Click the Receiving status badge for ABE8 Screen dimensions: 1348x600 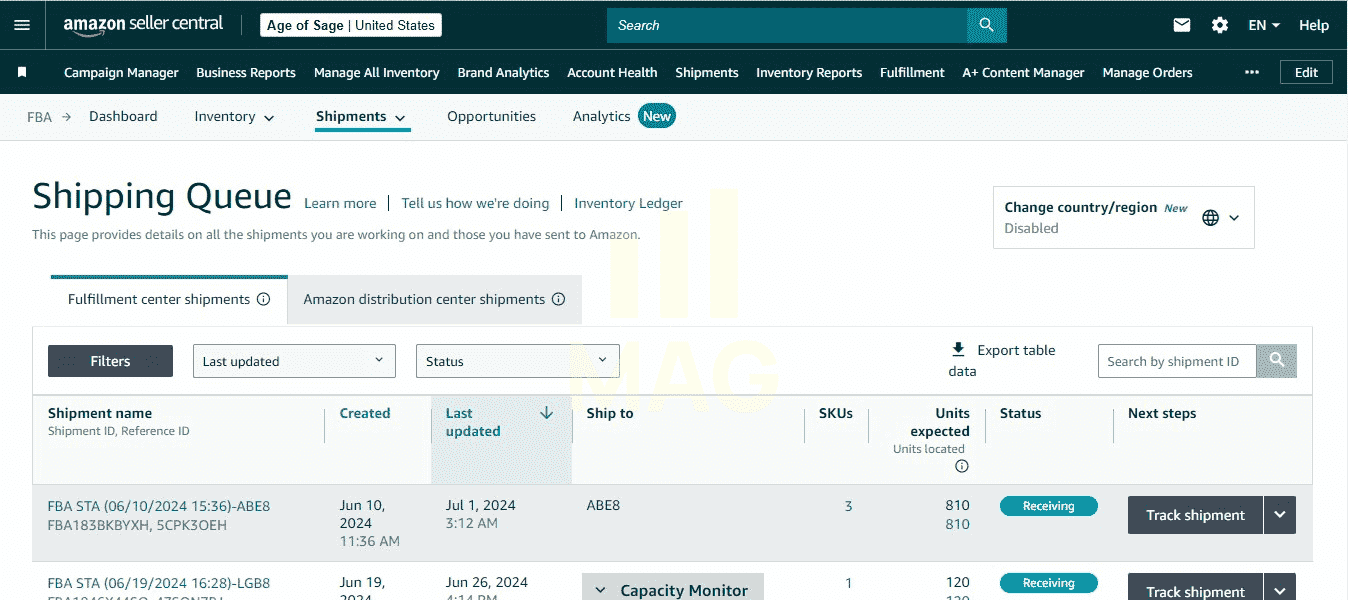click(x=1049, y=506)
